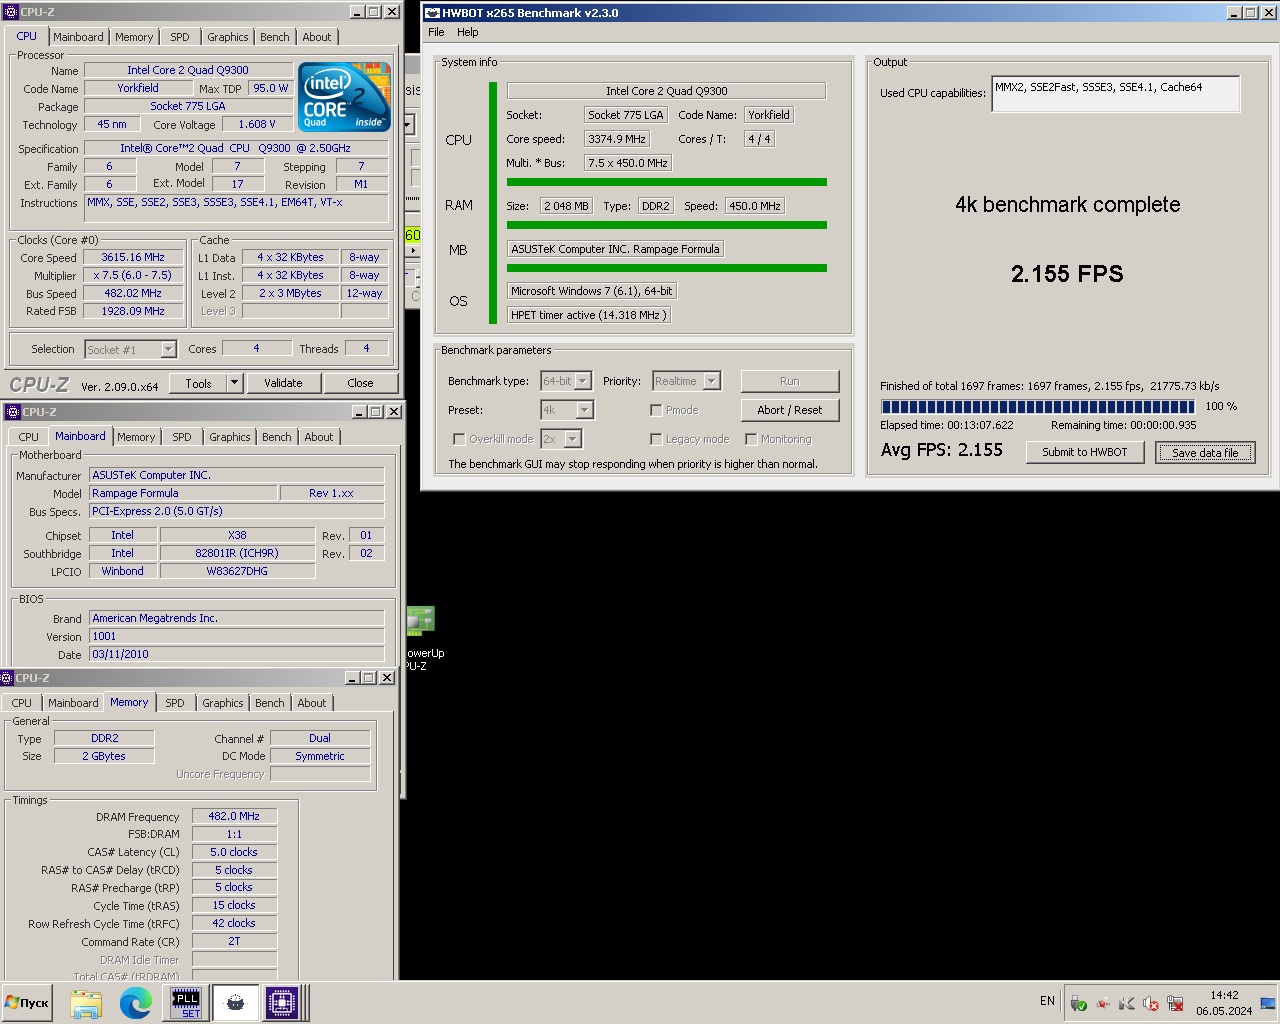Click the Core Voltage 1.608 V value
Viewport: 1280px width, 1024px height.
click(258, 124)
